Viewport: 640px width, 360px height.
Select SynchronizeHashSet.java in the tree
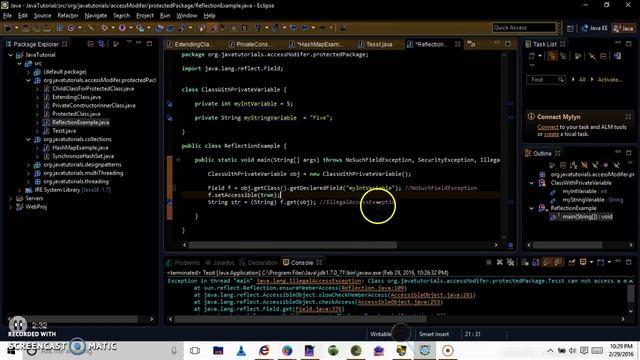83,156
